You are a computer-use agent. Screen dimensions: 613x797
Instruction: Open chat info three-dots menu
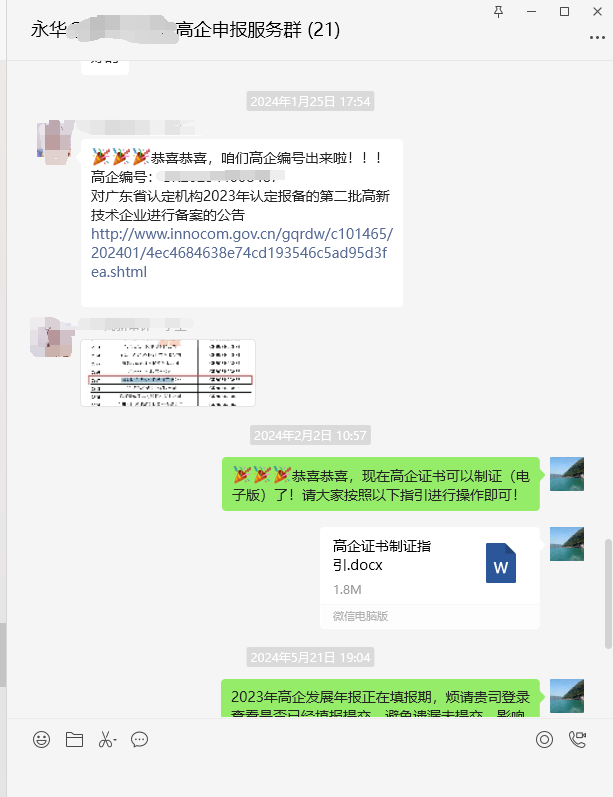tap(597, 38)
